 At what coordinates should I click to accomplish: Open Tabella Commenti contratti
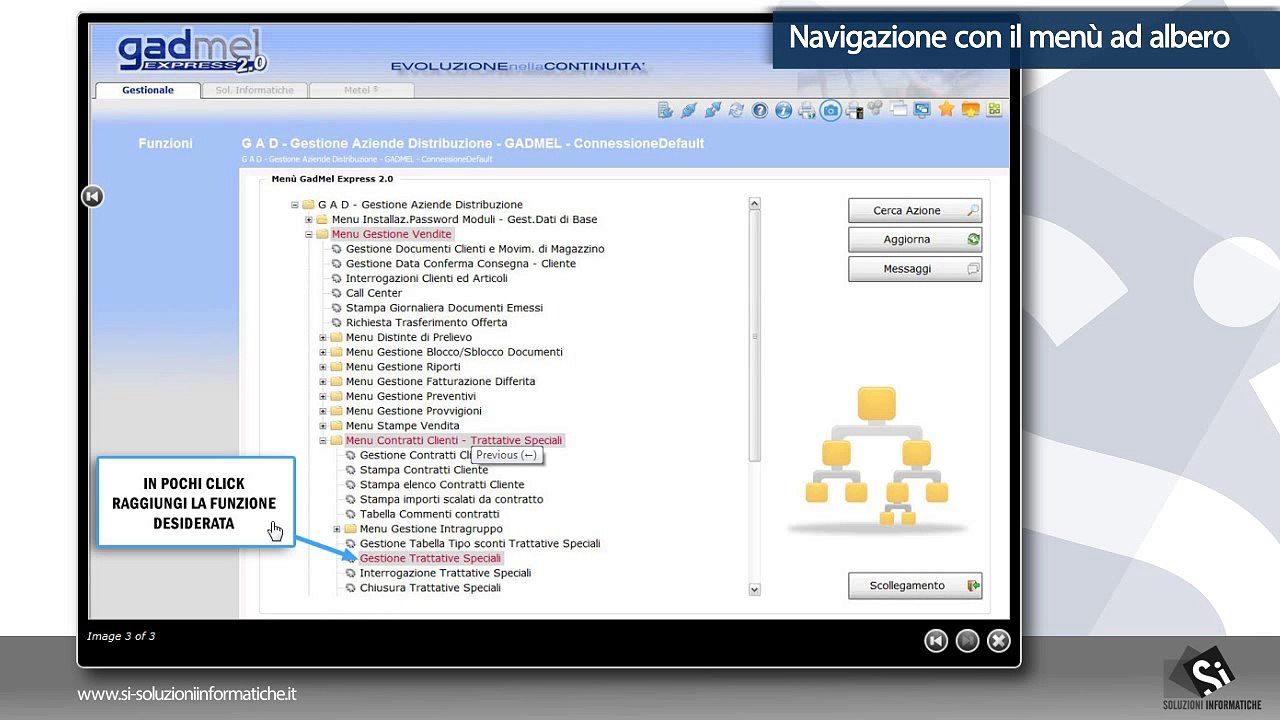(x=429, y=514)
